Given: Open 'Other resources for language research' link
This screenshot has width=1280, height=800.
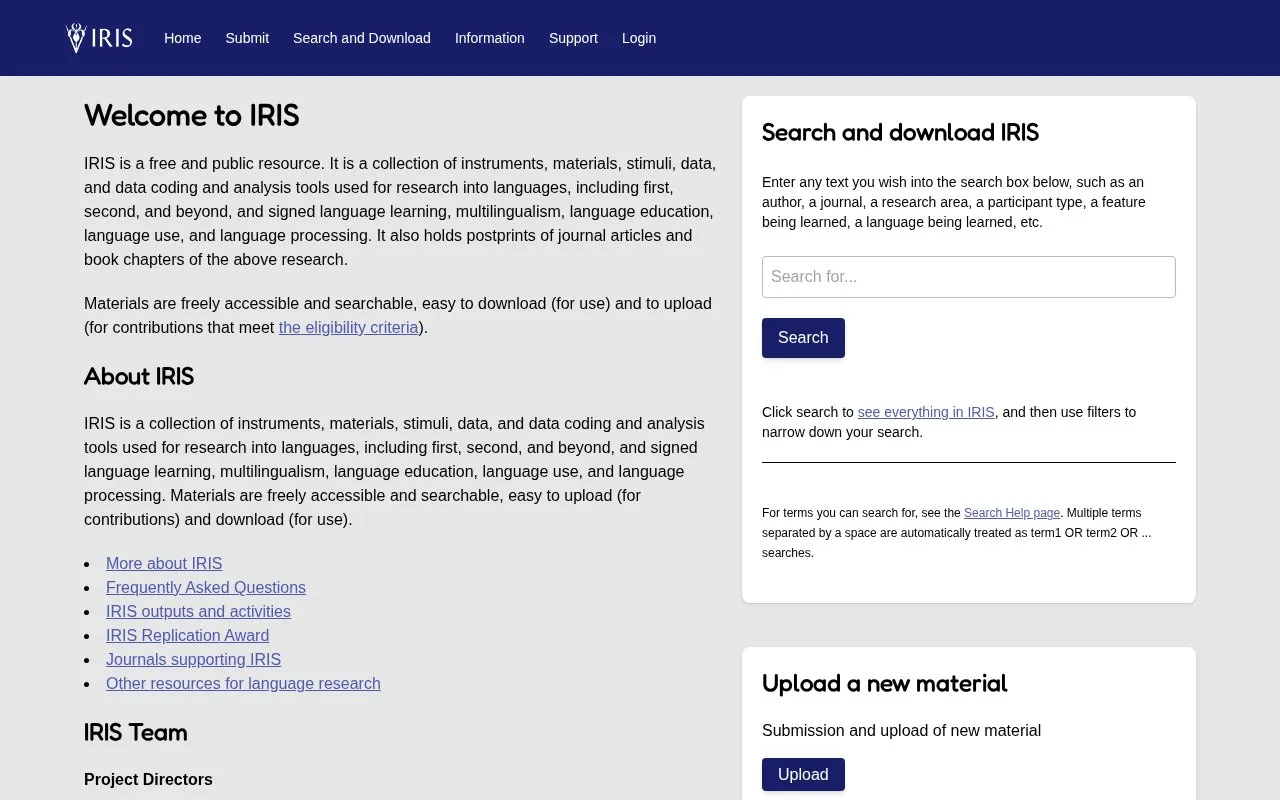Looking at the screenshot, I should tap(243, 684).
